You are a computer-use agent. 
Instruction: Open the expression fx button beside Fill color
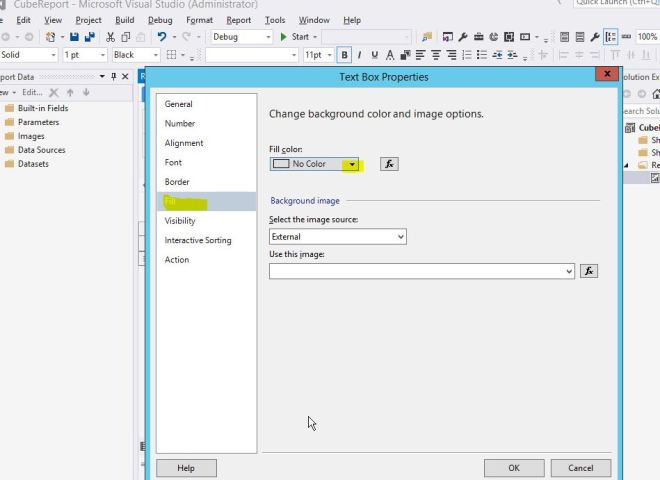389,164
